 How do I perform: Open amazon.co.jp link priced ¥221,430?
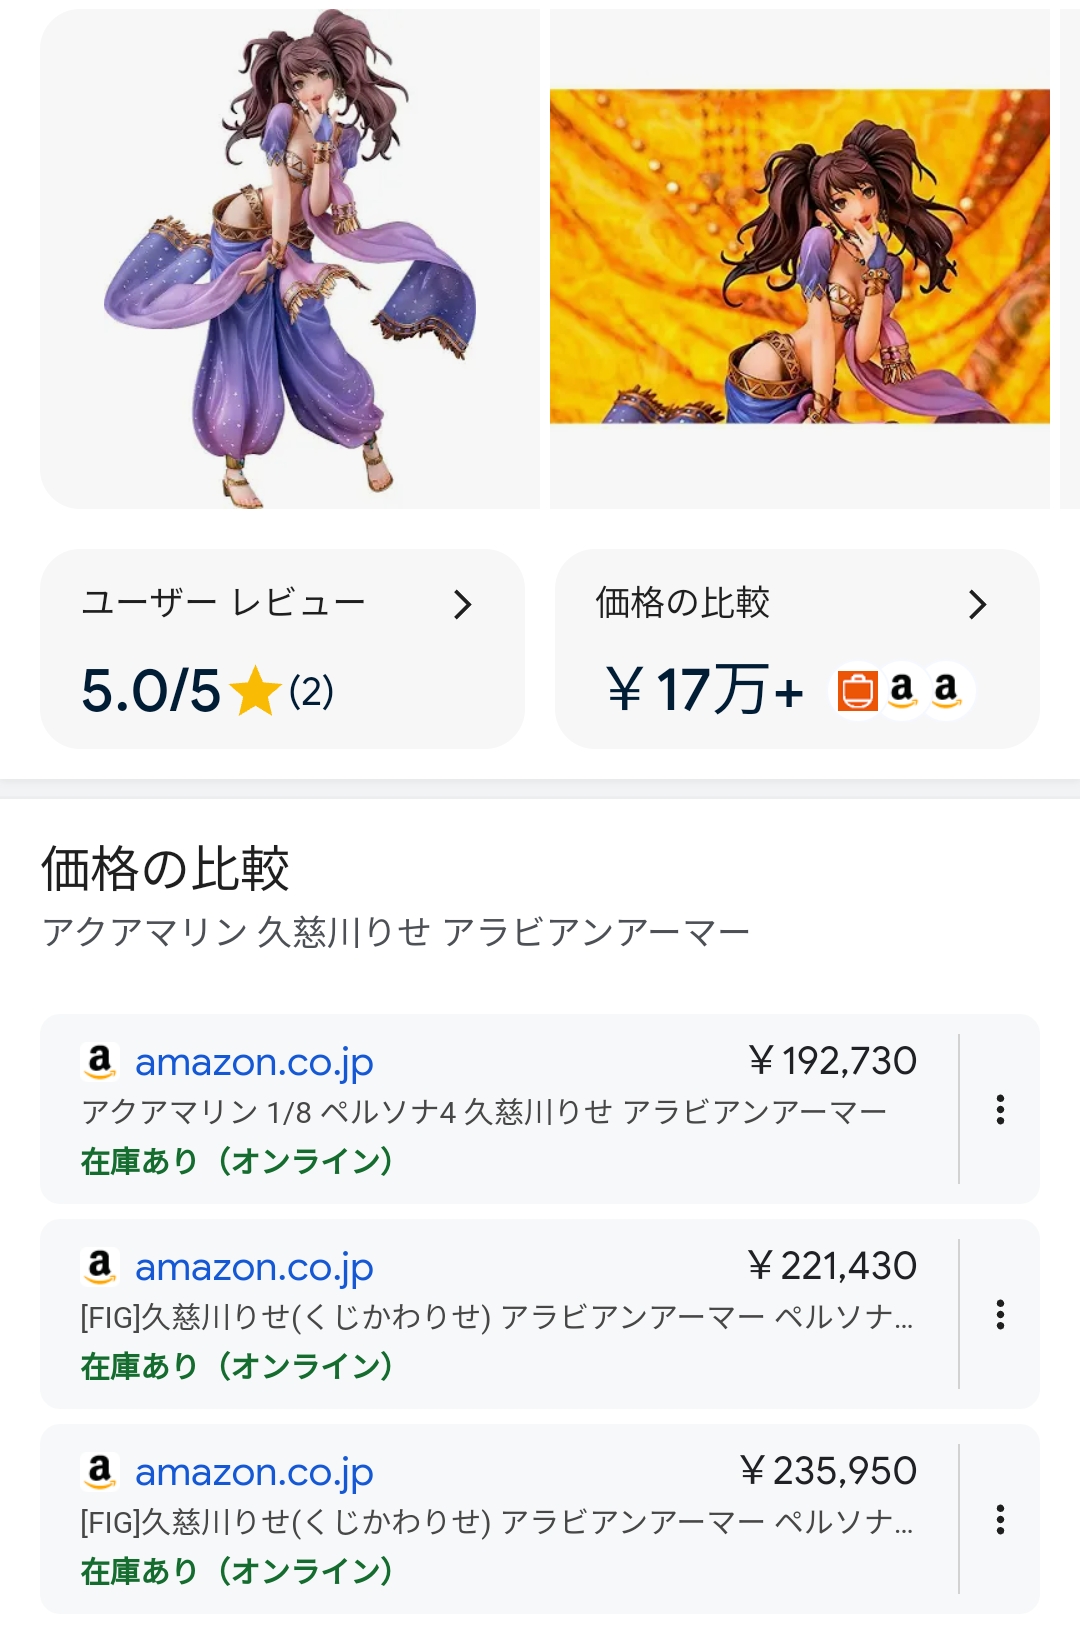point(254,1267)
